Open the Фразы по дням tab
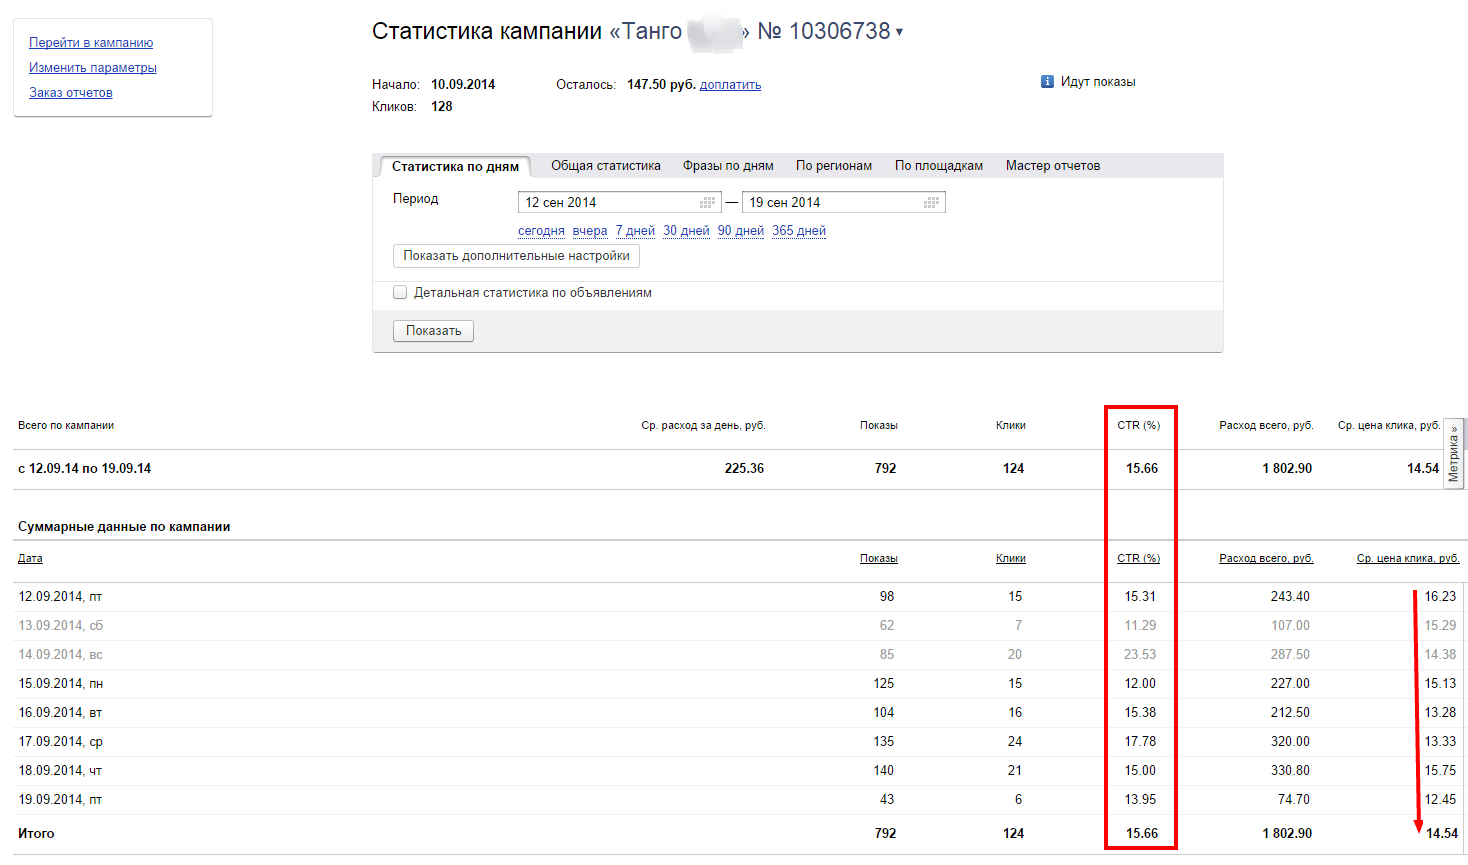 point(728,166)
